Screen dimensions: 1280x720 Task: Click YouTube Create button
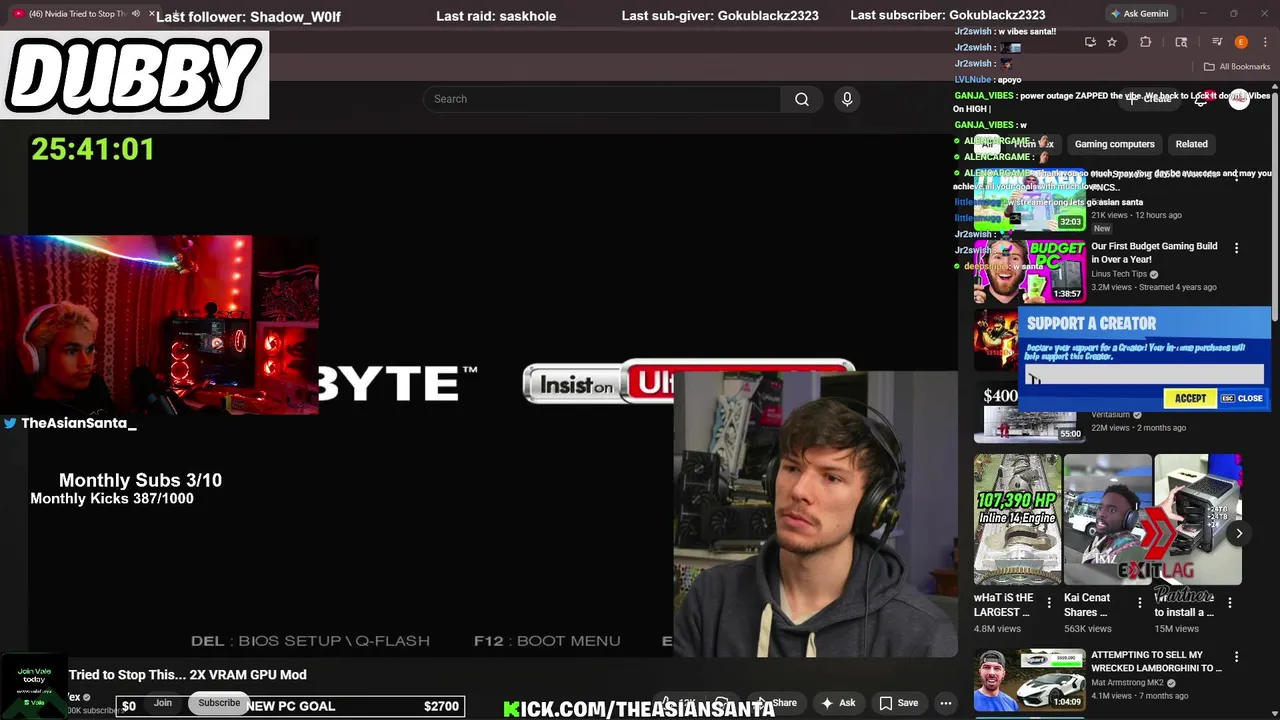[1149, 99]
